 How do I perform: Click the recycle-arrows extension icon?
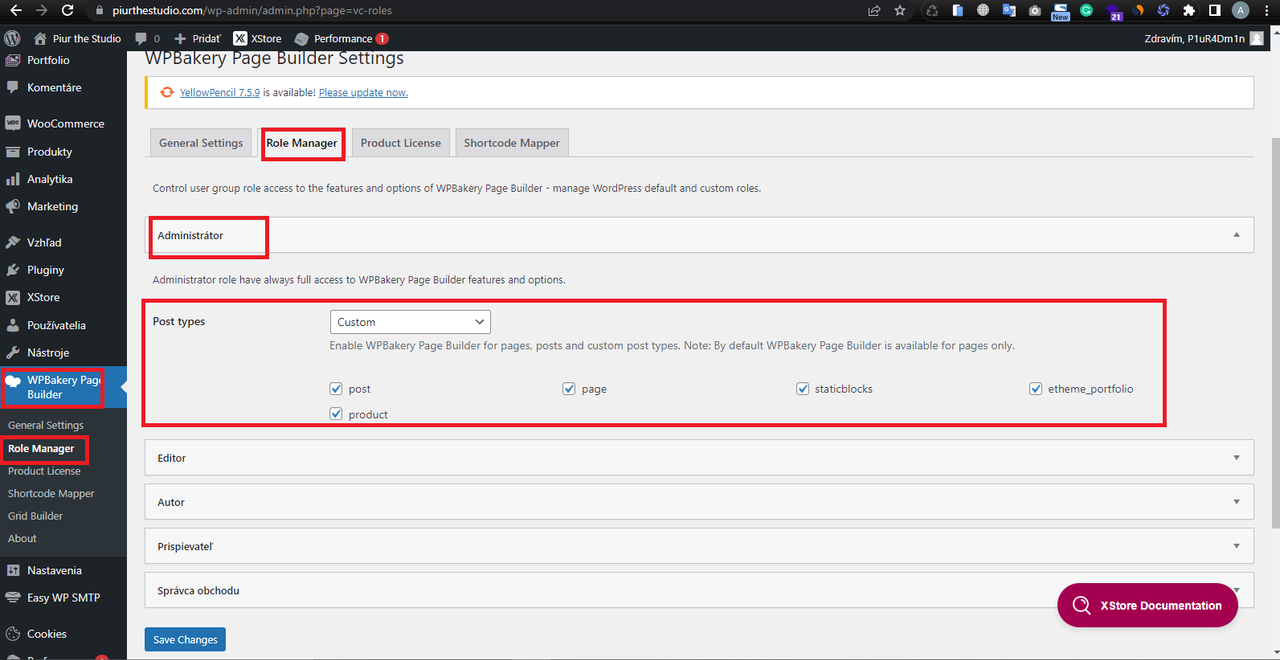coord(931,10)
